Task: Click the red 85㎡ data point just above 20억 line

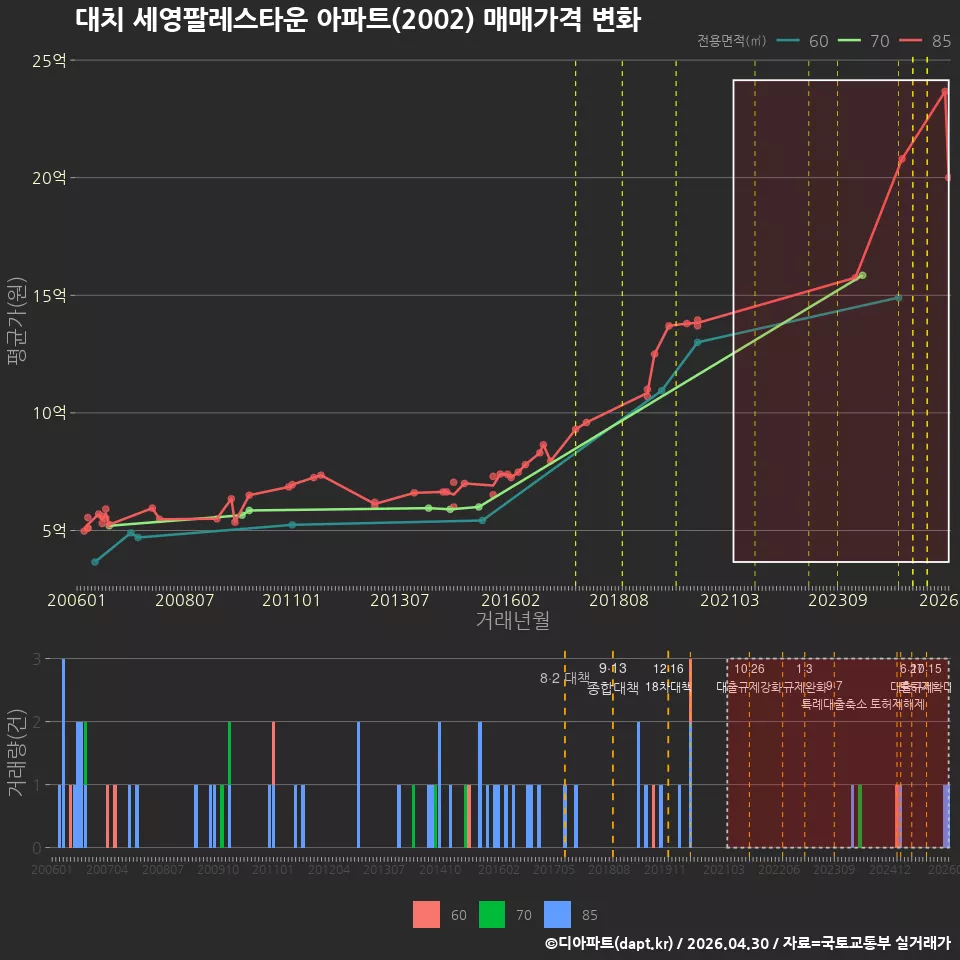Action: pyautogui.click(x=901, y=159)
